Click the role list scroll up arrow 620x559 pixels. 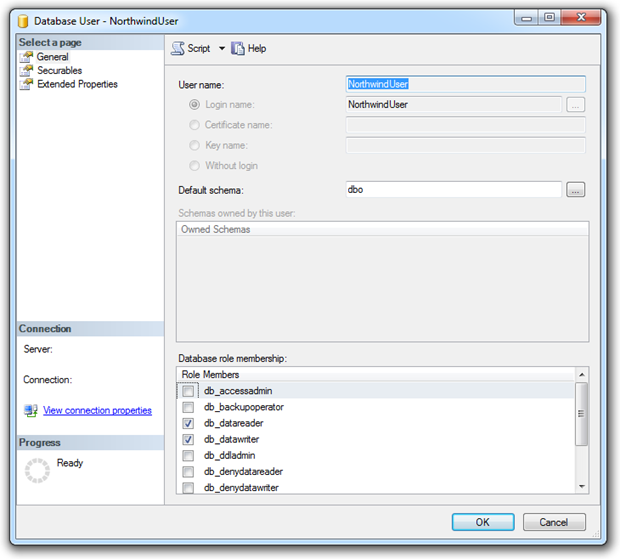point(582,374)
